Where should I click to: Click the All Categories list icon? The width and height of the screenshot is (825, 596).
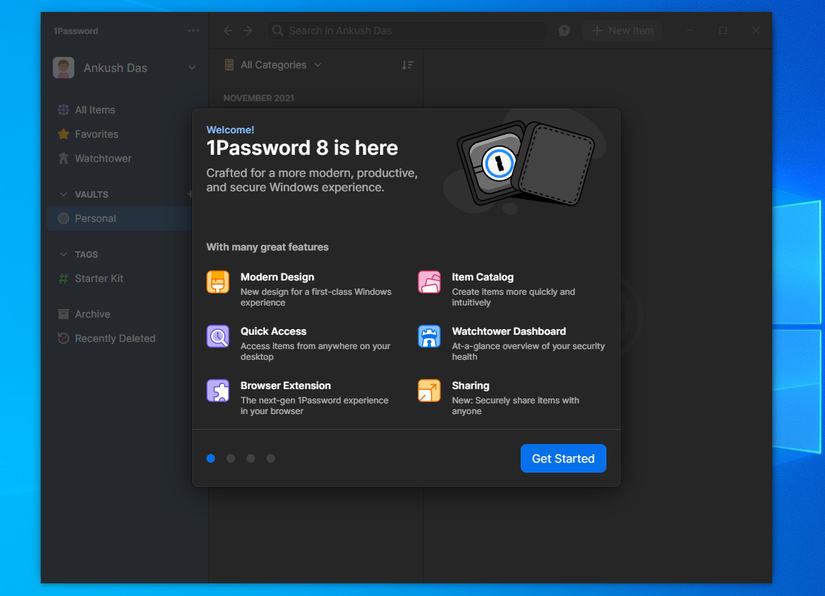coord(229,65)
